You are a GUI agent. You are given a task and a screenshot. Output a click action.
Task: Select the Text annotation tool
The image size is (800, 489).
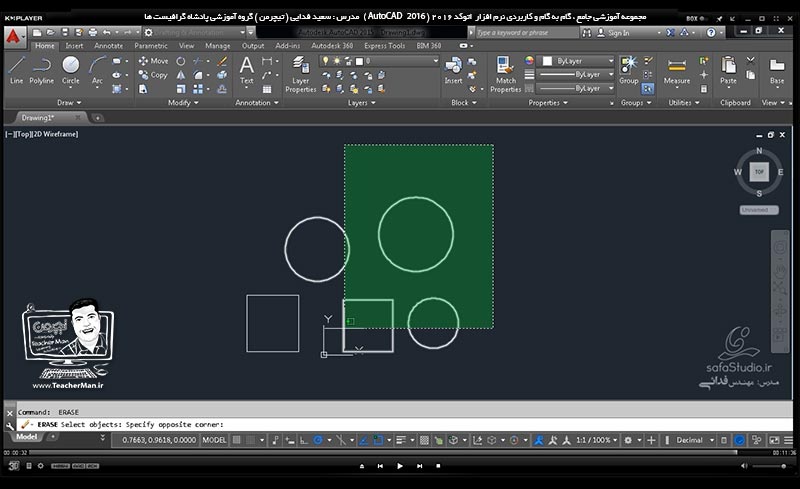(246, 70)
